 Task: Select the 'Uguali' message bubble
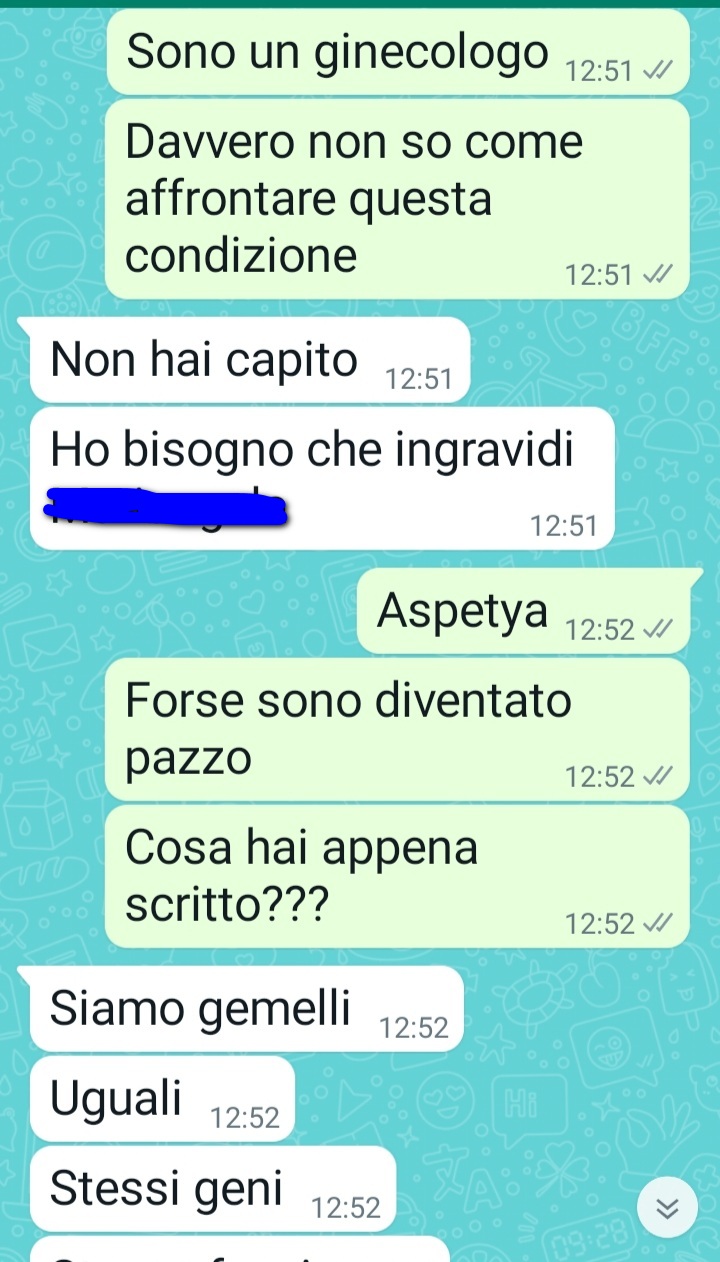coord(162,1099)
